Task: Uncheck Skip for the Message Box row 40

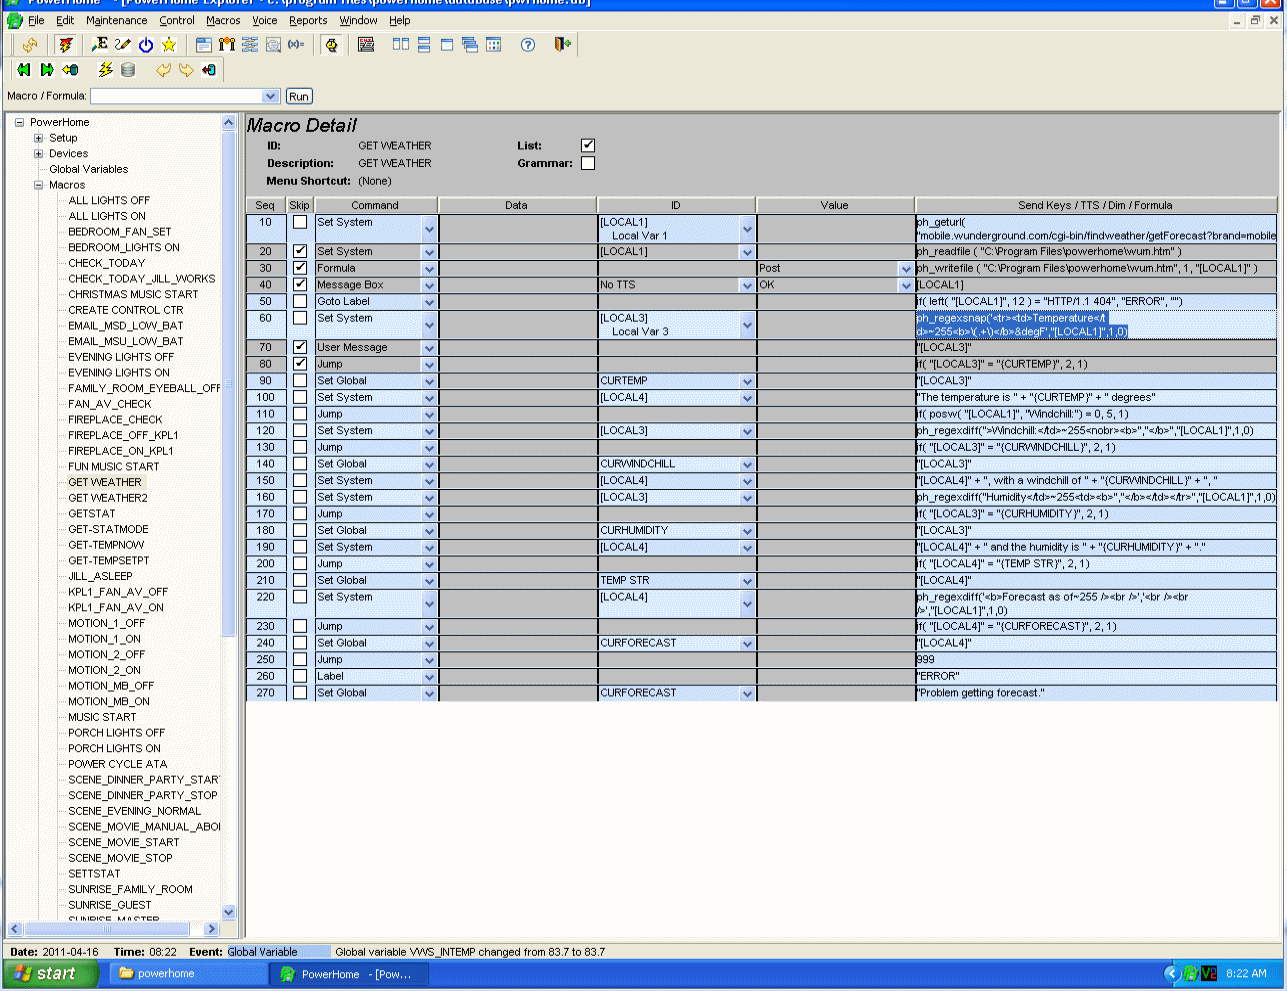Action: 300,284
